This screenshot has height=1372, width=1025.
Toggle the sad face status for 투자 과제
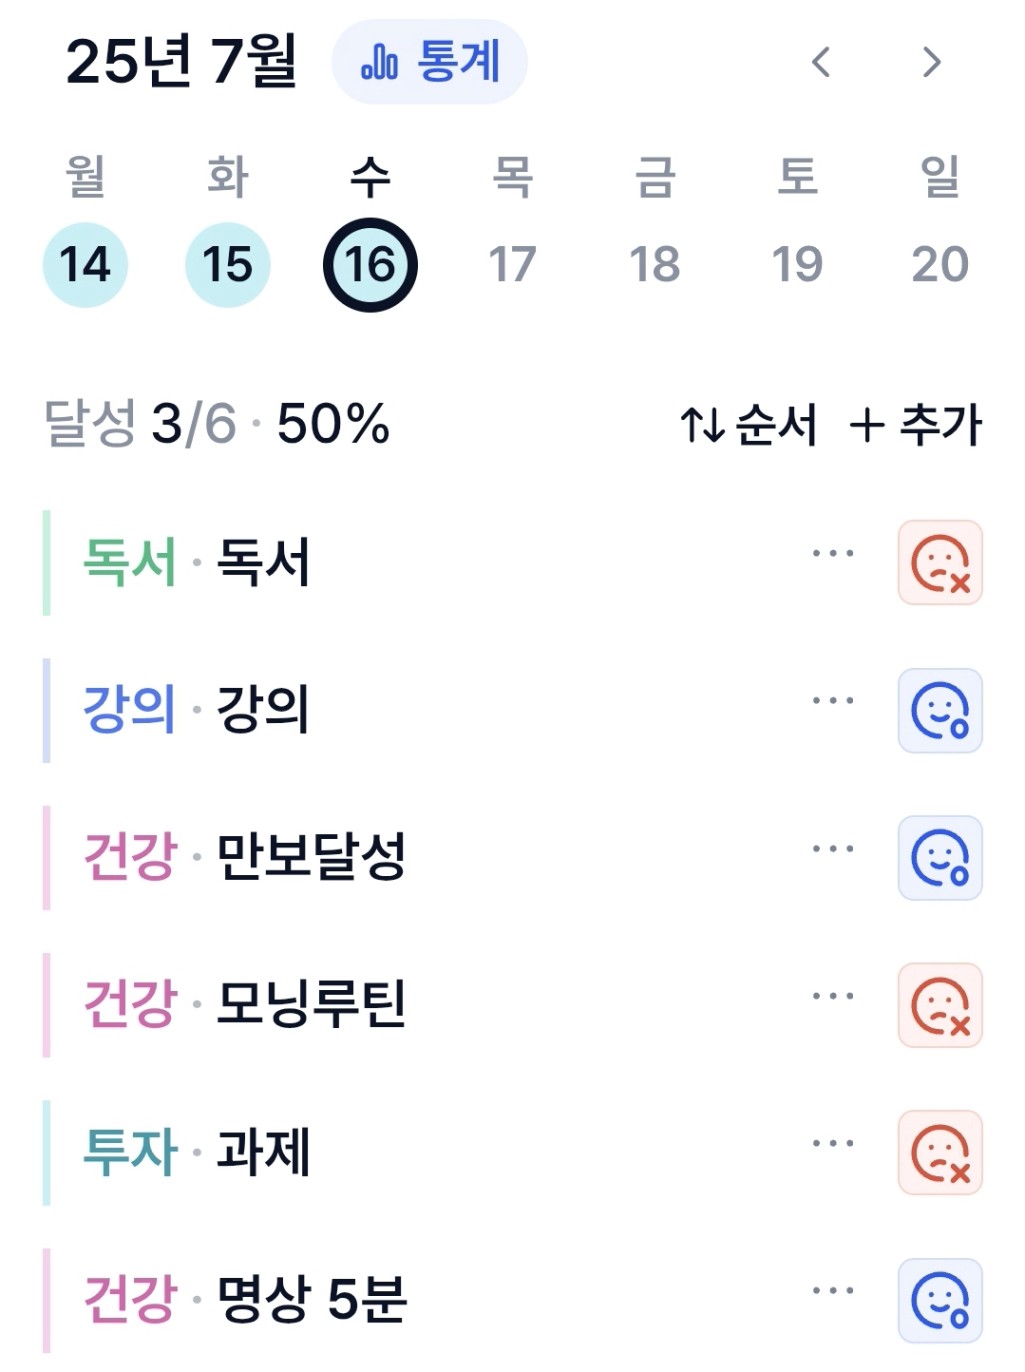click(x=940, y=1153)
